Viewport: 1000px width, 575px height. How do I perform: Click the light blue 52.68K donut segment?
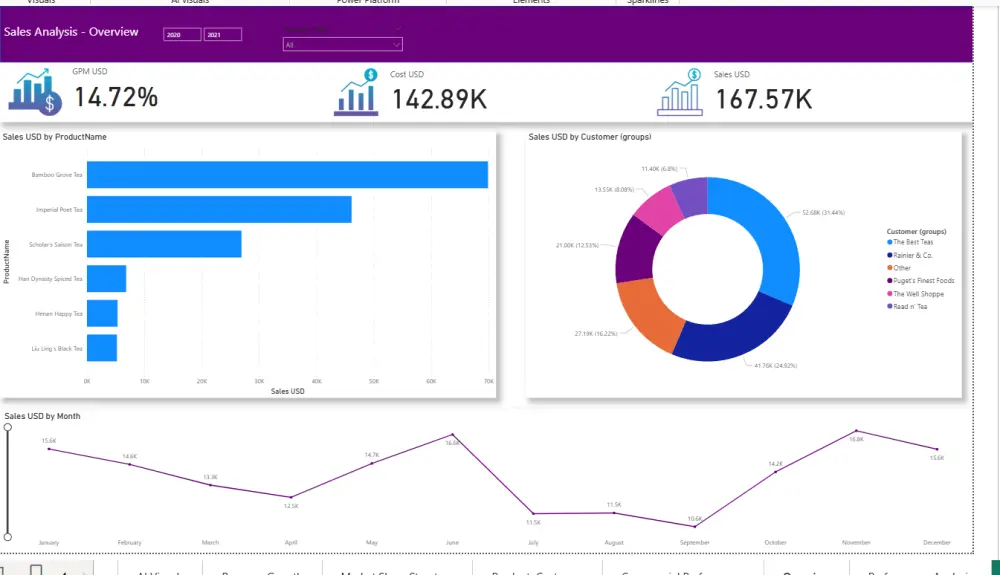[x=768, y=233]
